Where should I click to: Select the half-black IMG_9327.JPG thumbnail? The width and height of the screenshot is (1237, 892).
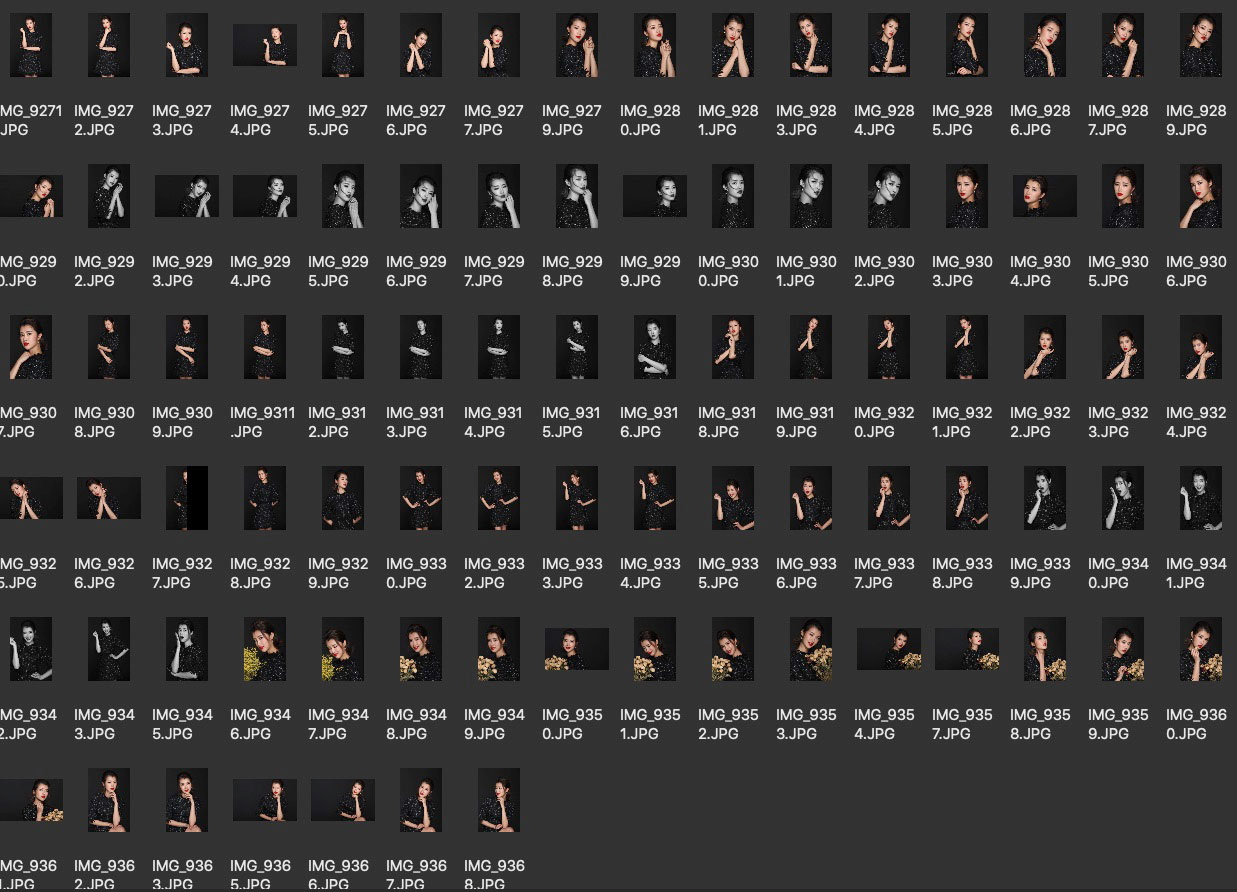point(187,498)
